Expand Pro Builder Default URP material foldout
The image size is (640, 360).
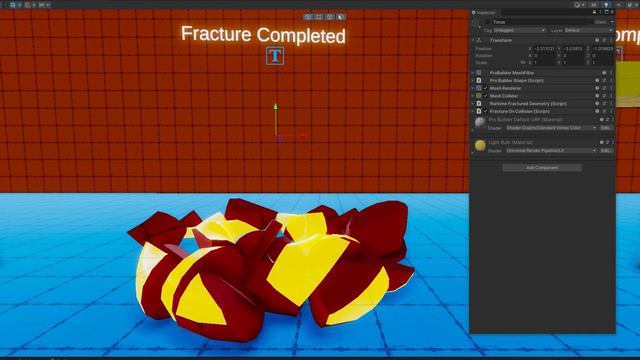coord(473,130)
